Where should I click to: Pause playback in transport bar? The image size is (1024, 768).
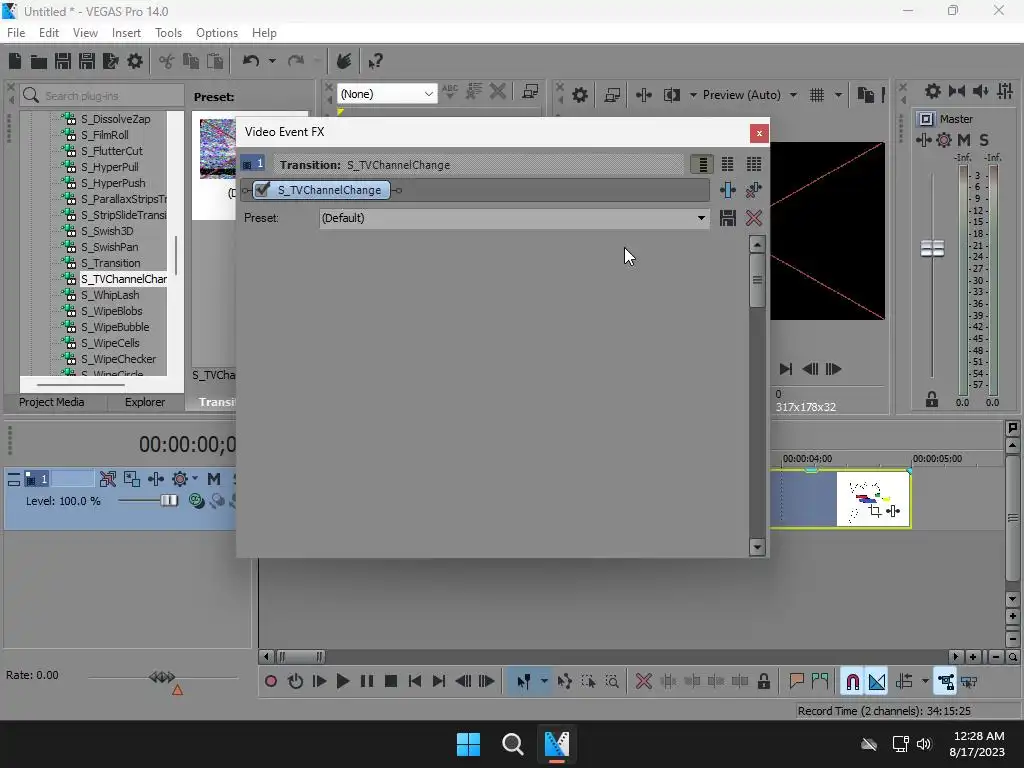[x=367, y=682]
